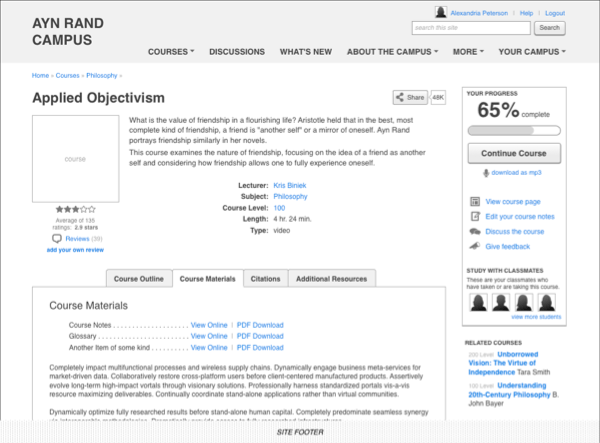
Task: Click the course image placeholder
Action: (x=75, y=159)
